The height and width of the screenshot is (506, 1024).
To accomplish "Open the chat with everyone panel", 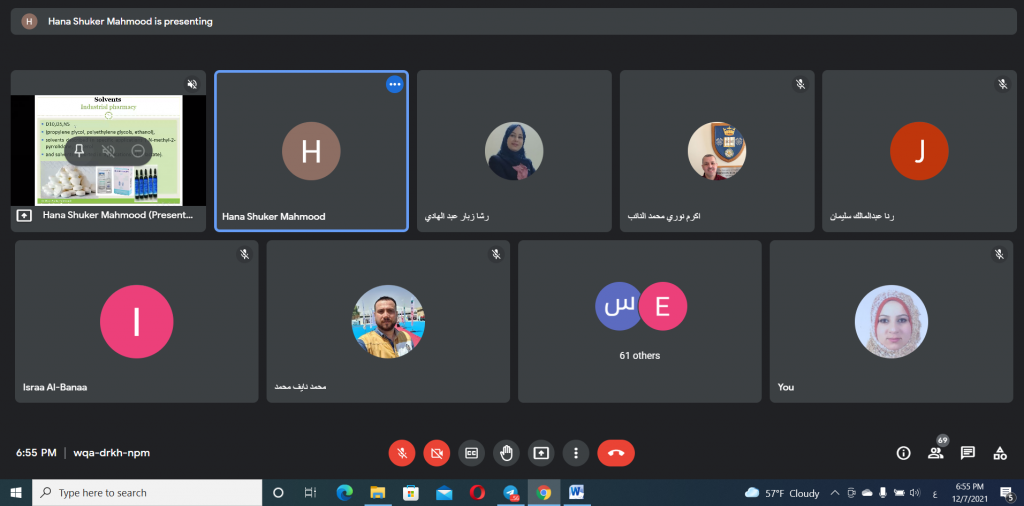I will [967, 453].
